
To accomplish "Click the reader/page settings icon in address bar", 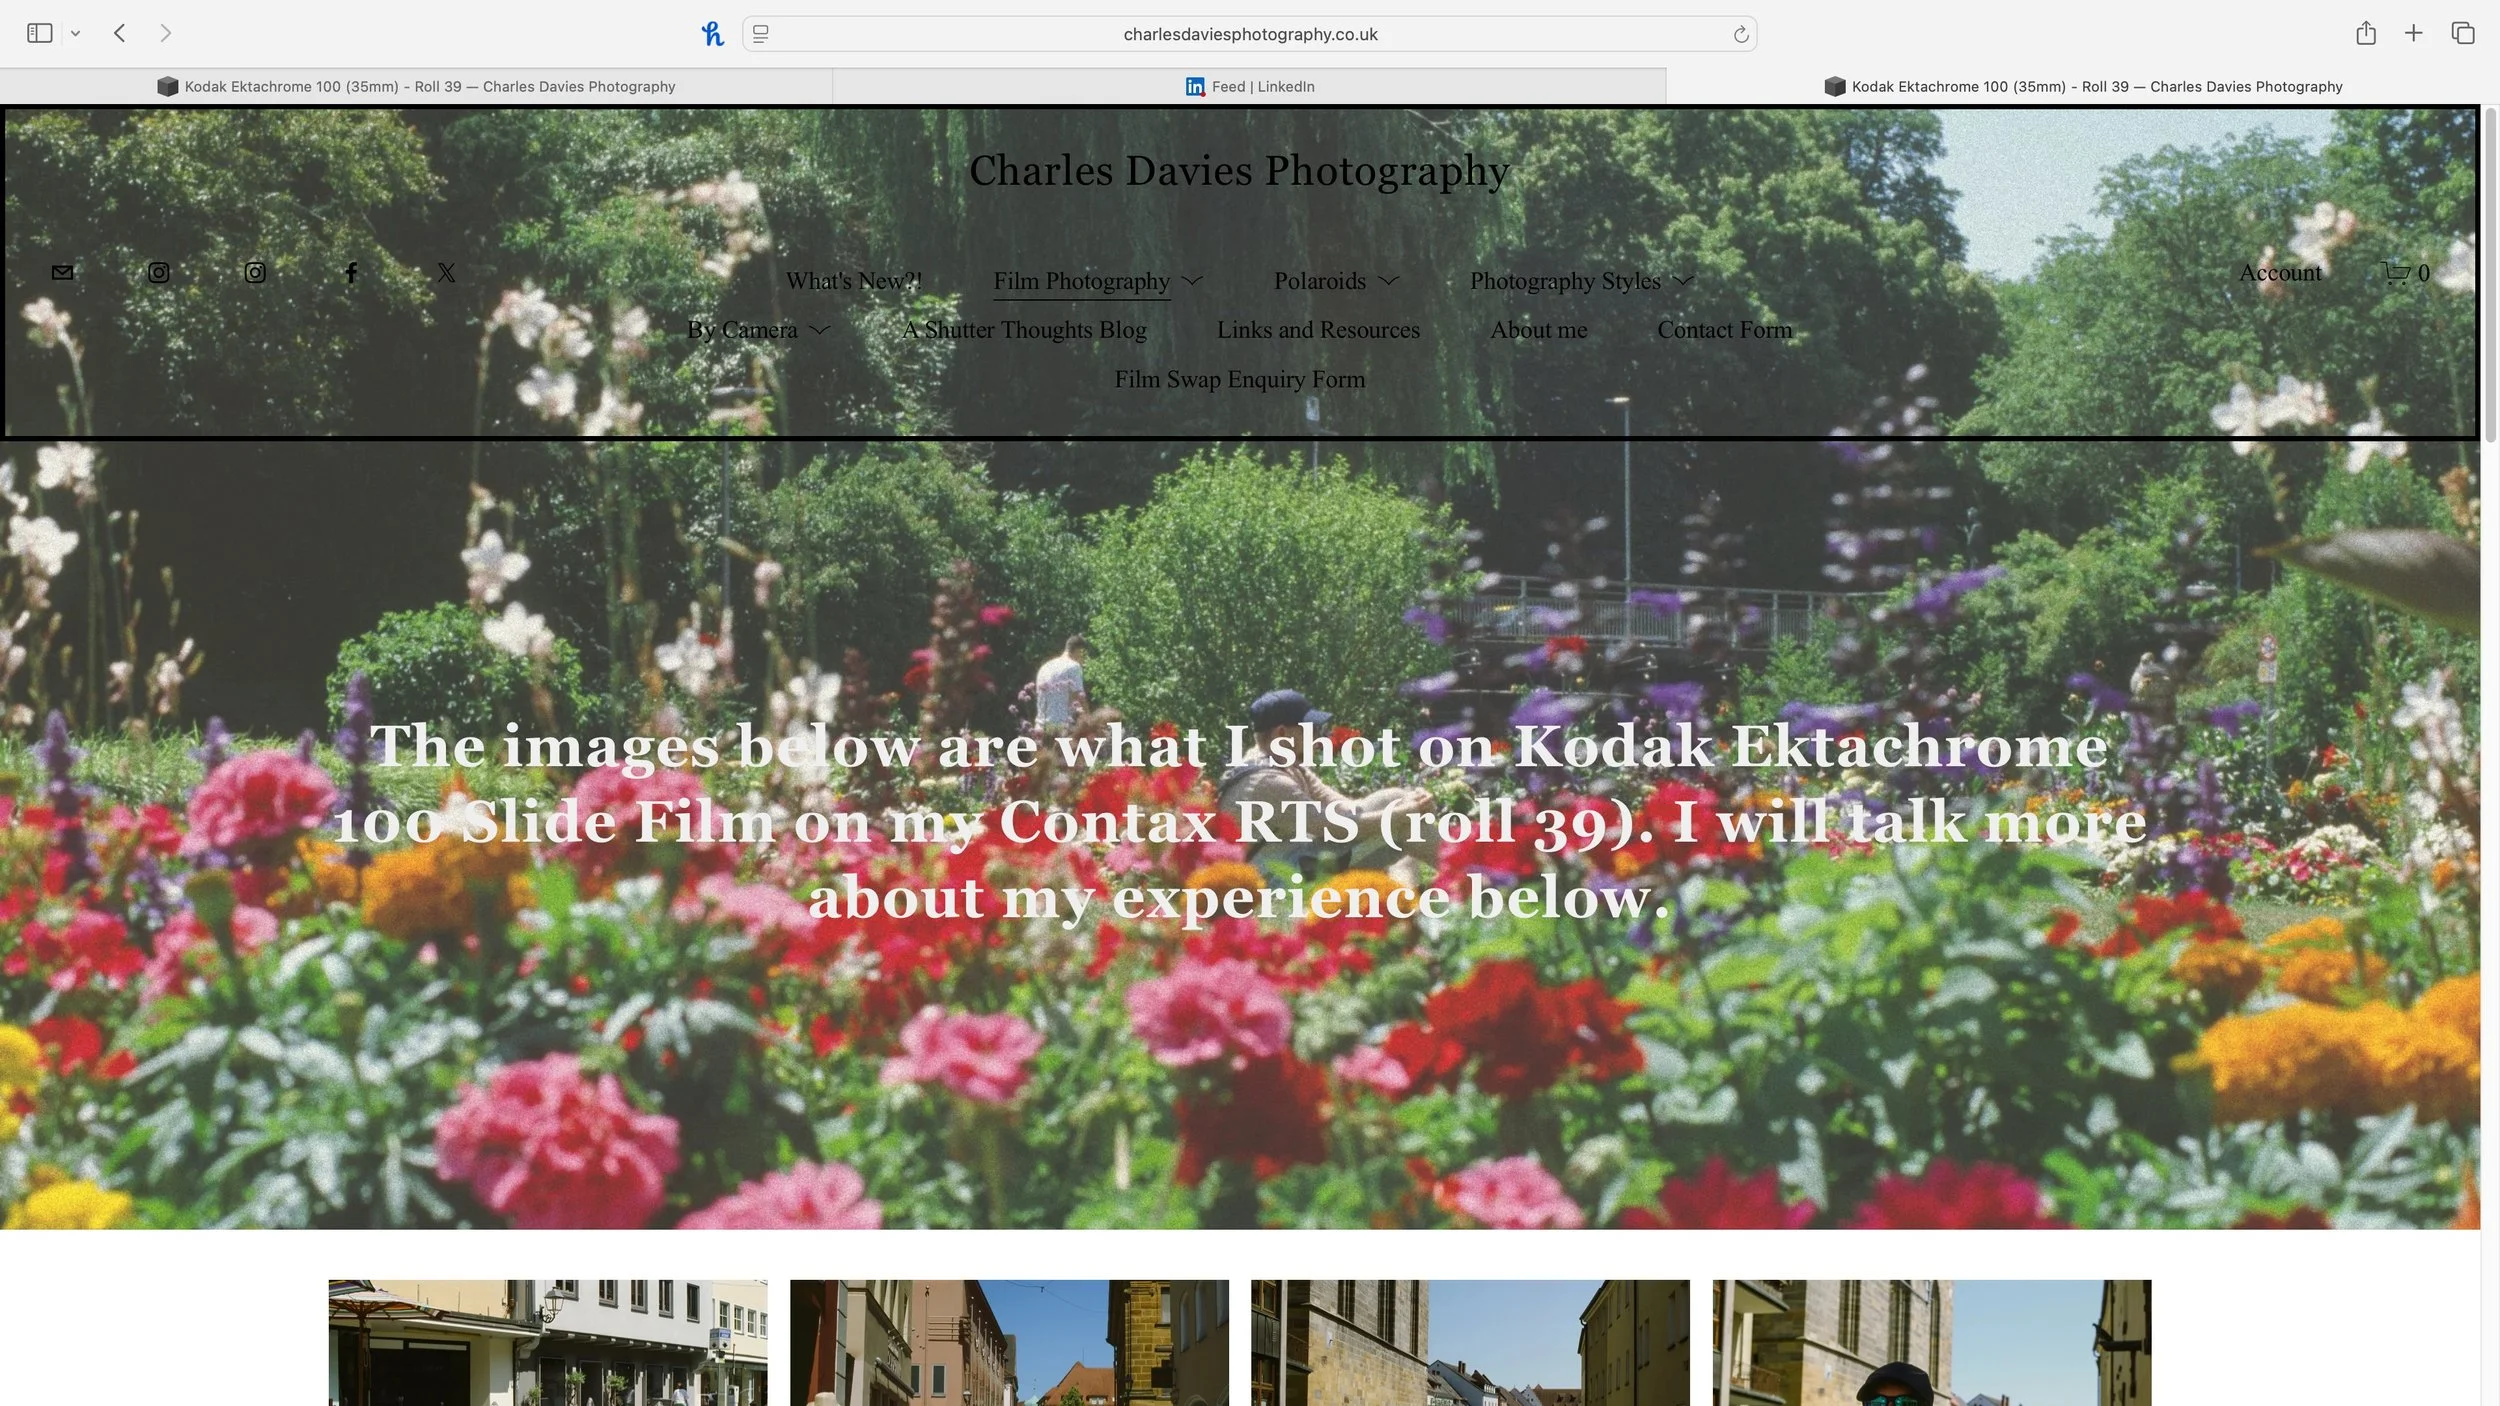I will click(x=760, y=34).
